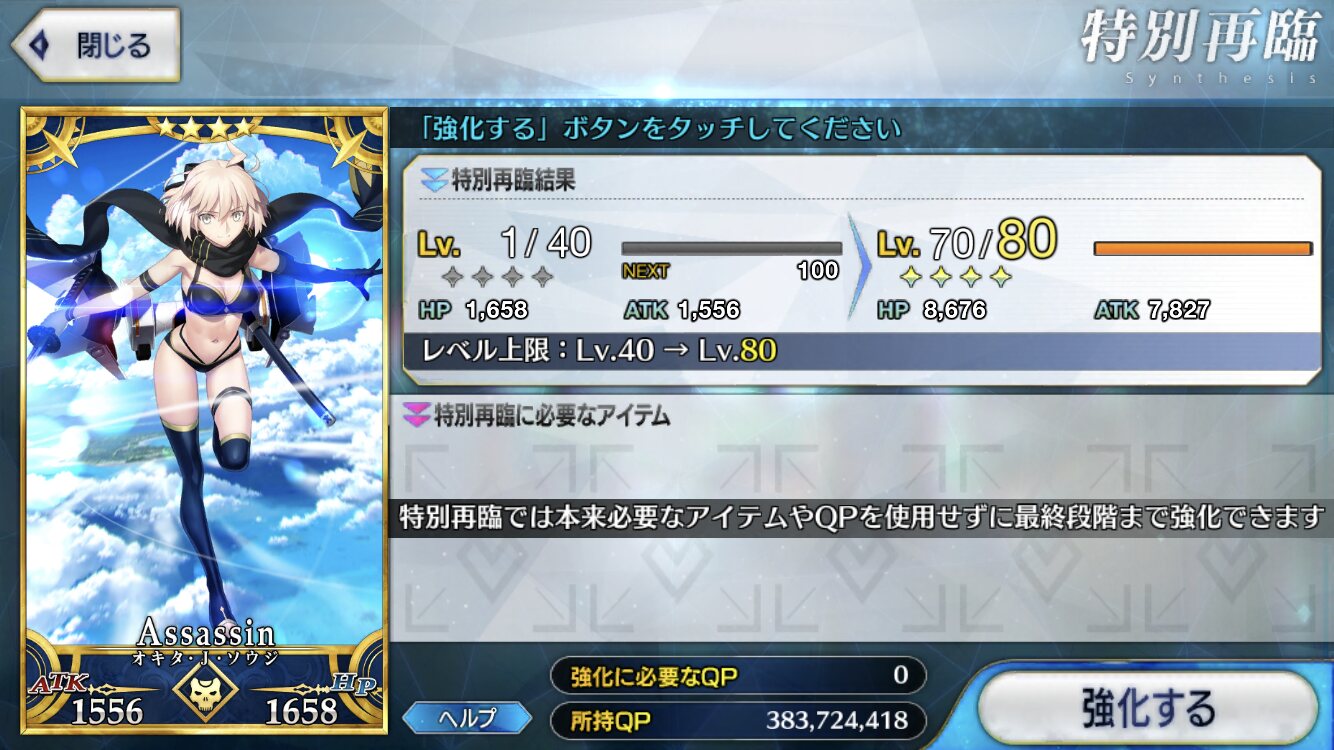Tap the 特別再臨では item notice banner
The image size is (1334, 750).
click(x=861, y=518)
